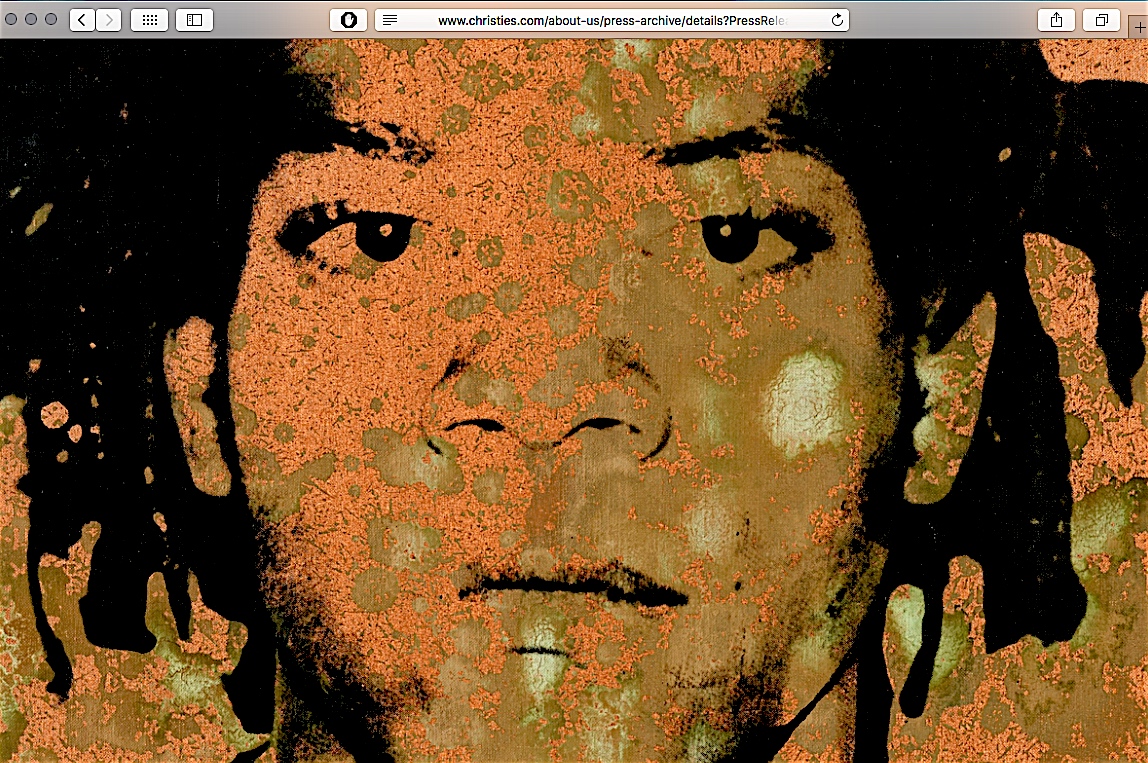Image resolution: width=1148 pixels, height=763 pixels.
Task: Open the privacy shield extension icon
Action: click(348, 20)
